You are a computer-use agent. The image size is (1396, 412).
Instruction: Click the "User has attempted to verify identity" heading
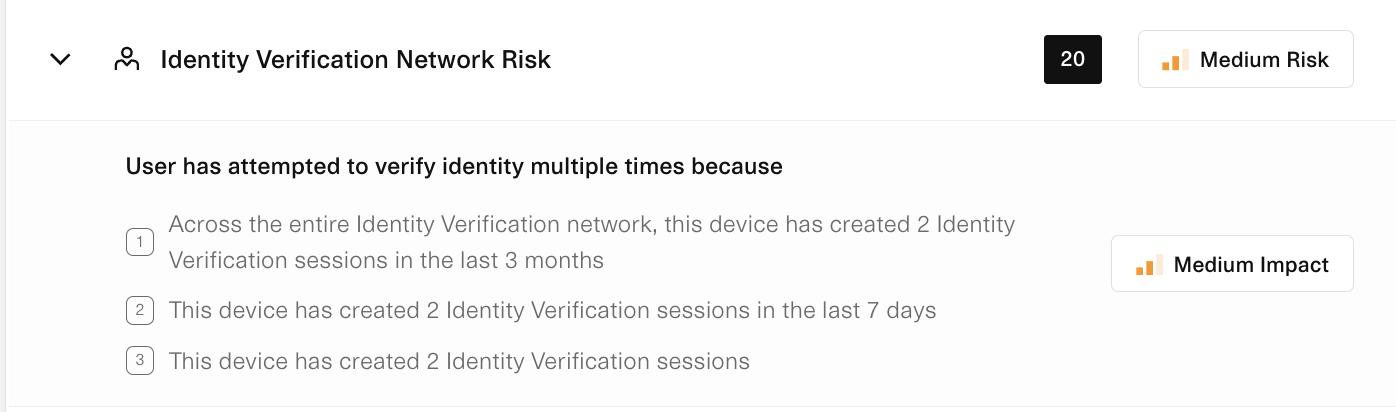click(x=453, y=167)
